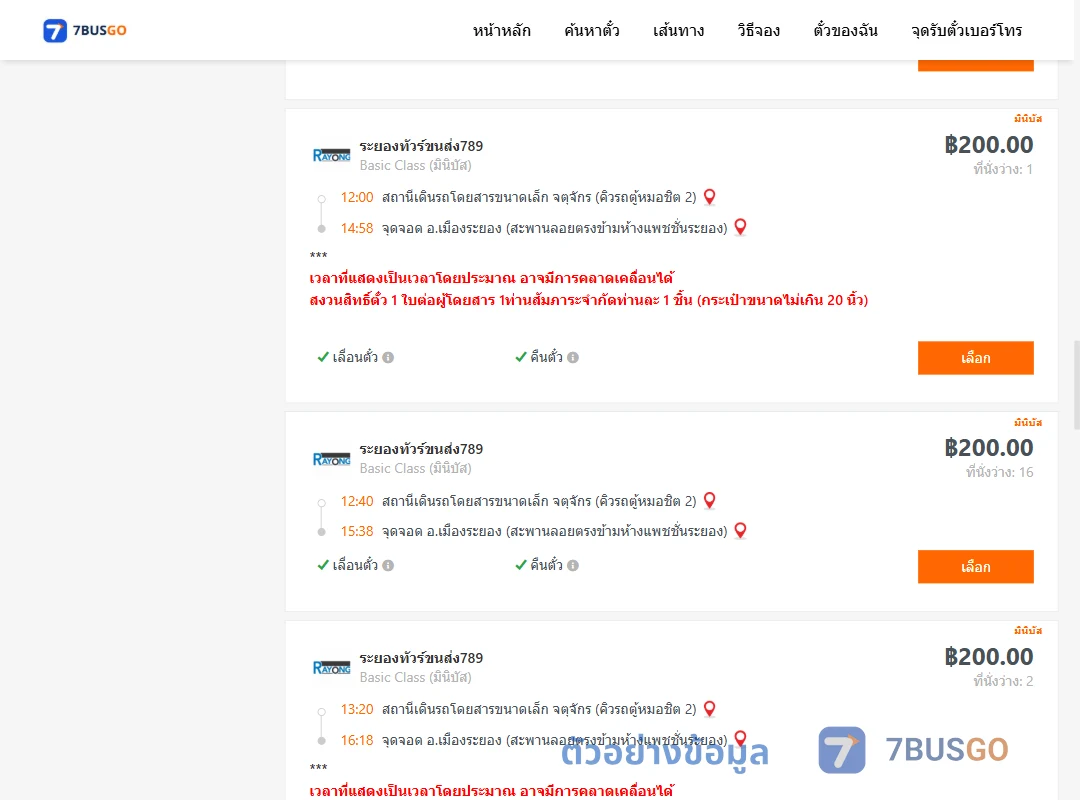Click Rayong logo on the 12:00 trip
This screenshot has width=1080, height=800.
[331, 155]
